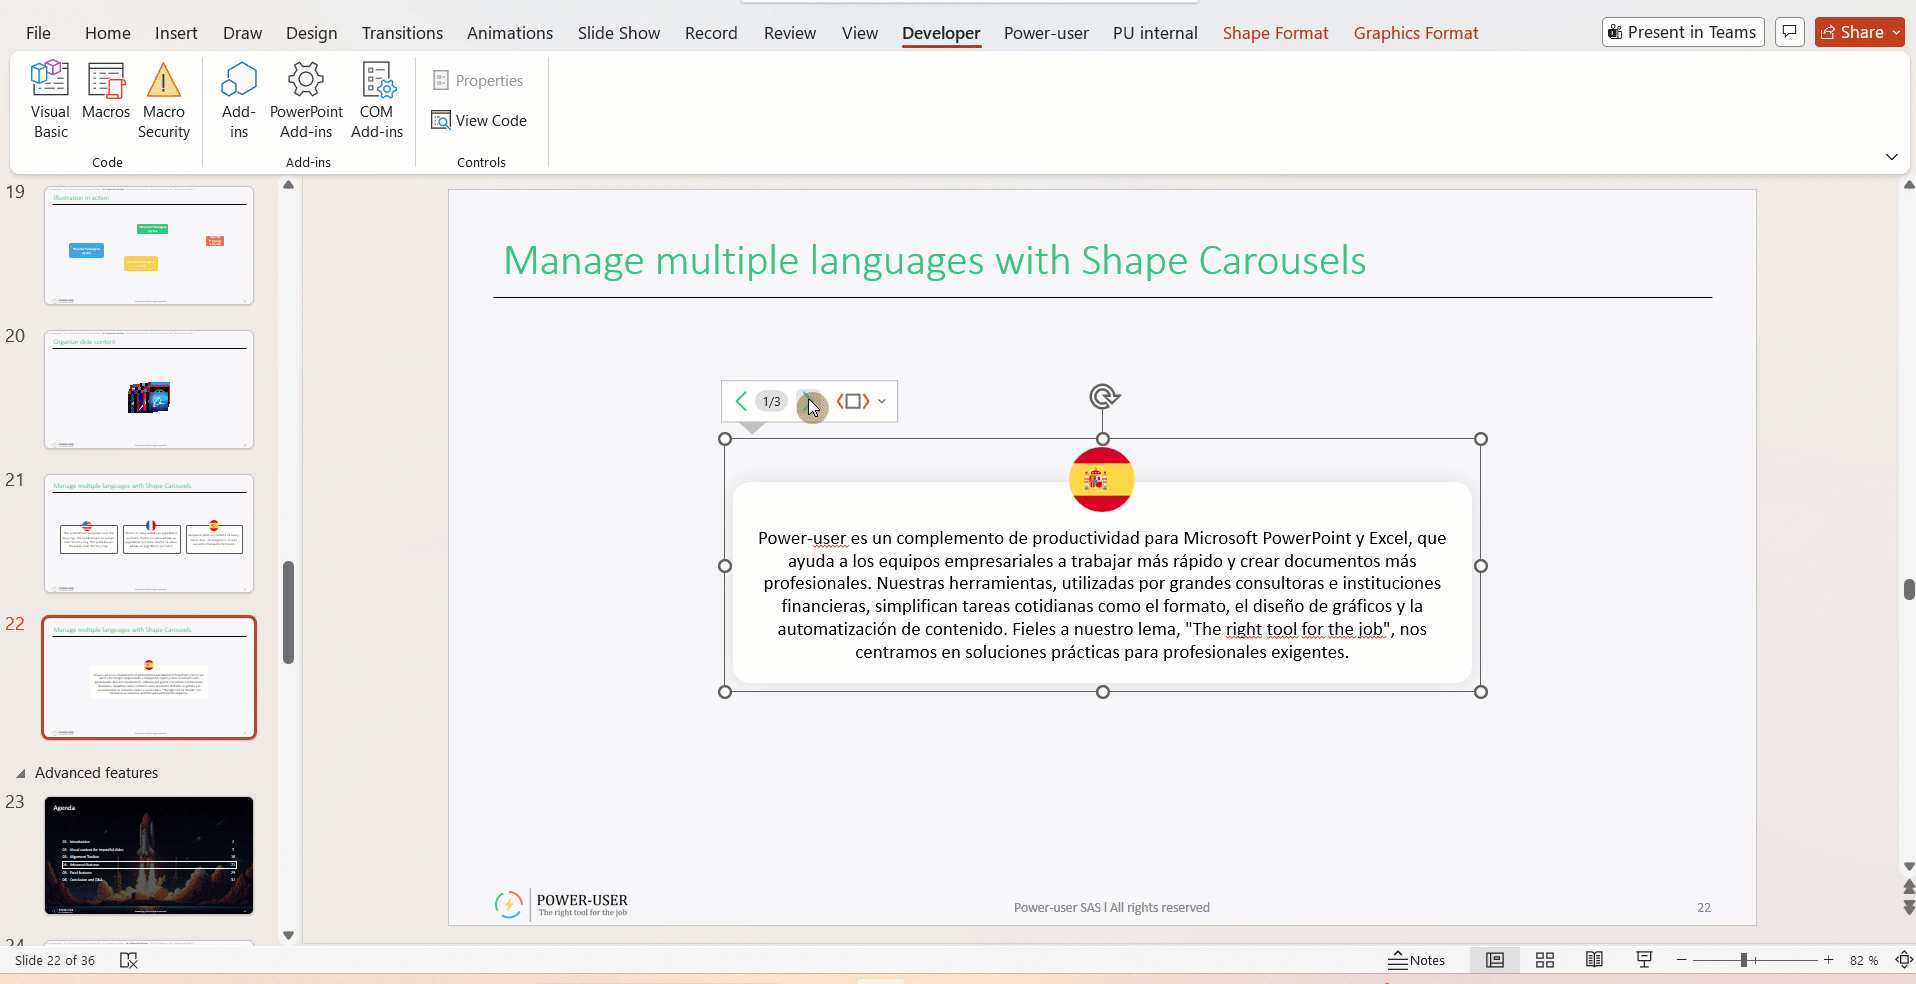Click the Share button

click(x=1859, y=32)
